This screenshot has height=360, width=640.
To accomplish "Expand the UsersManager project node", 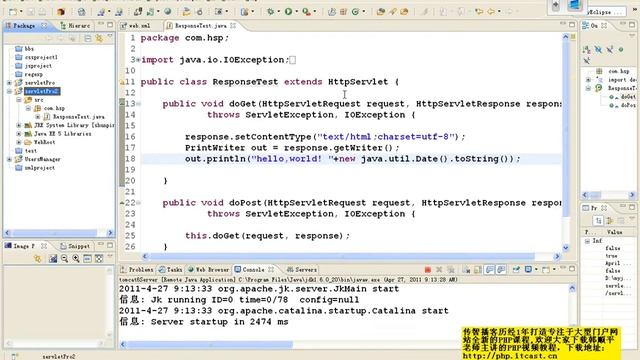I will tap(9, 159).
